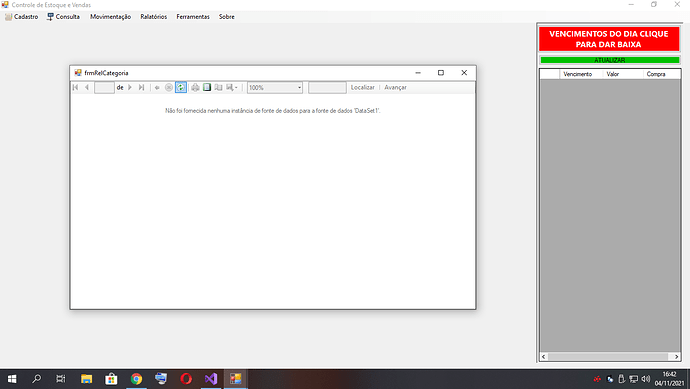Open Visual Studio from the taskbar
The image size is (690, 389).
coord(211,378)
